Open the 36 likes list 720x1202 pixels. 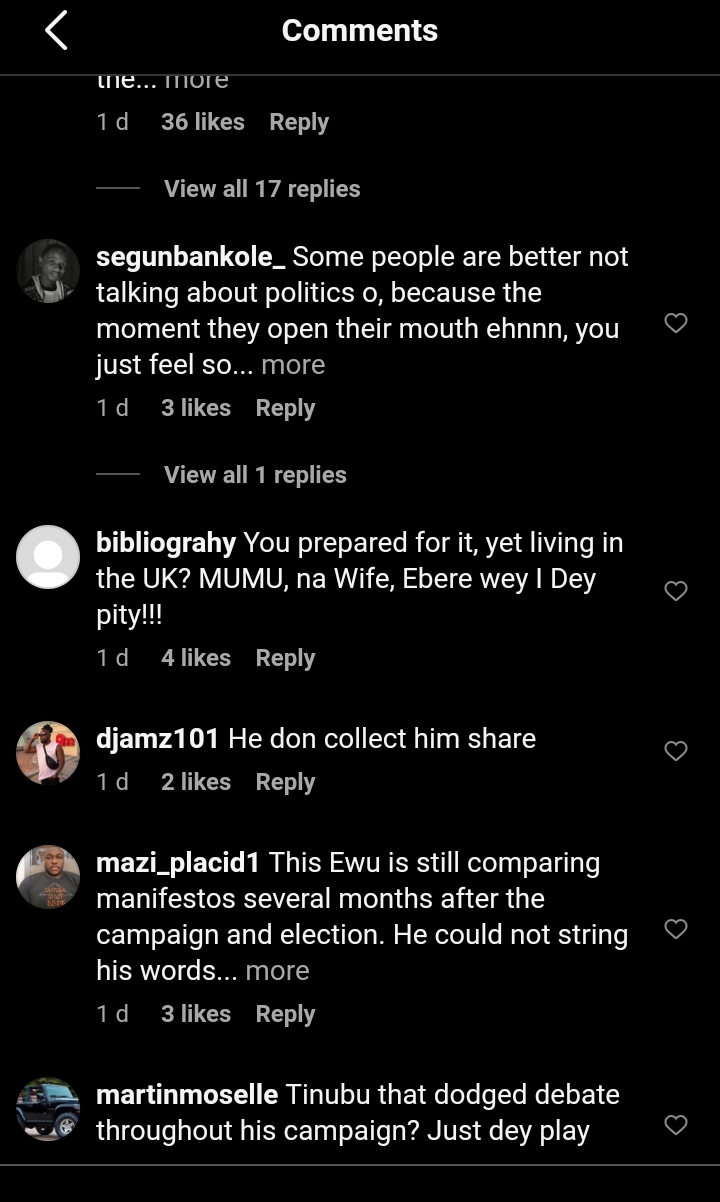point(202,122)
